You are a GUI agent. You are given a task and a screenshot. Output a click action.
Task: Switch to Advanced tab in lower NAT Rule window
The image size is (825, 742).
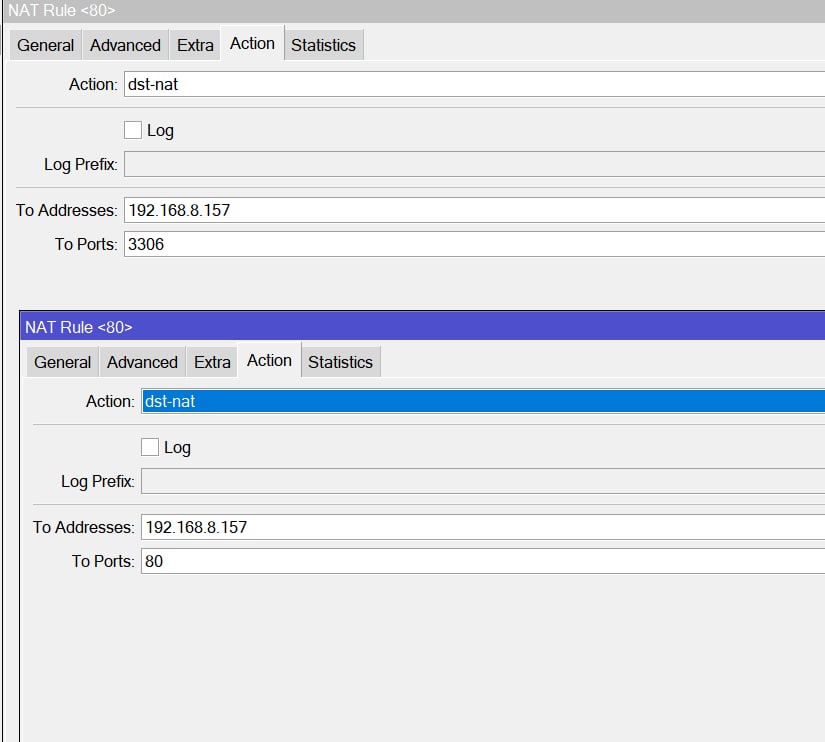[x=143, y=362]
